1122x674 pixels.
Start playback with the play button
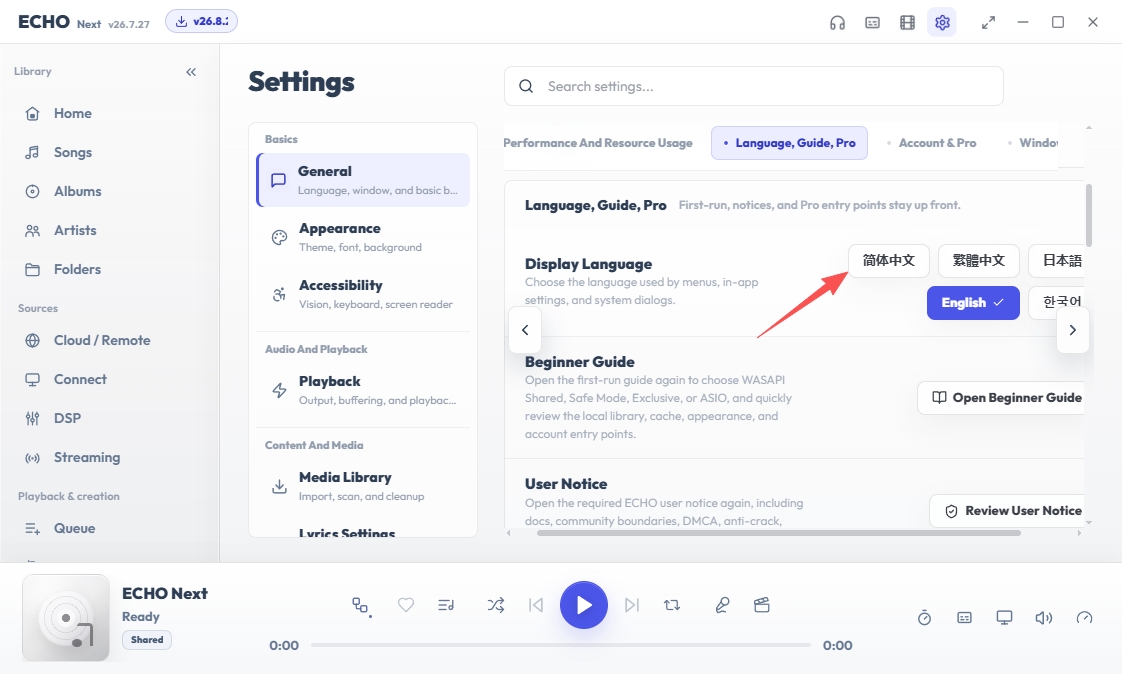point(584,605)
